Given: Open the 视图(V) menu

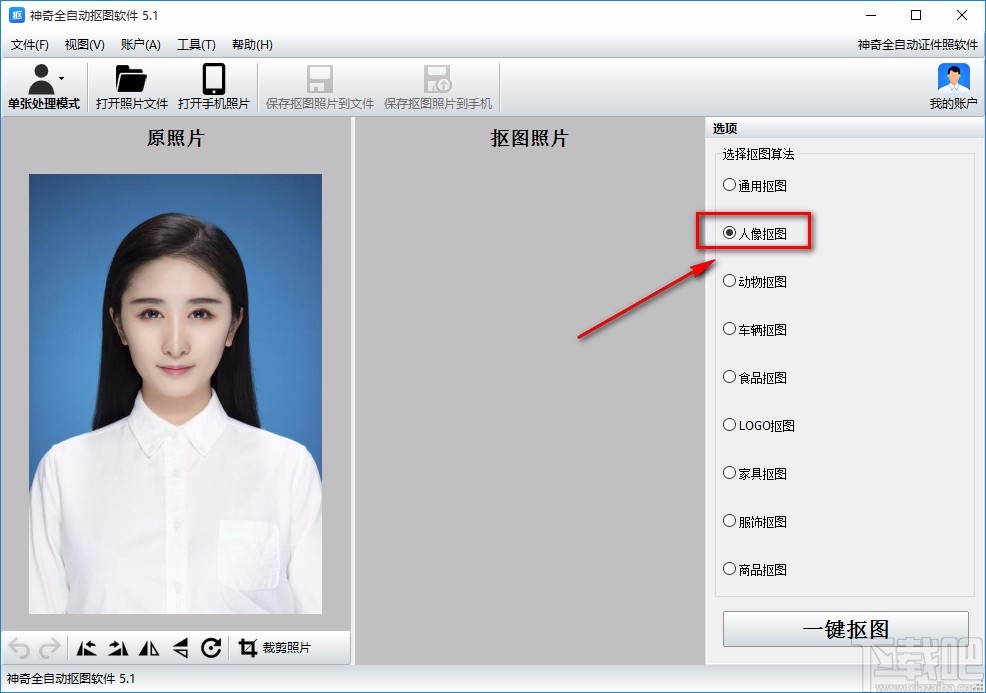Looking at the screenshot, I should click(84, 45).
